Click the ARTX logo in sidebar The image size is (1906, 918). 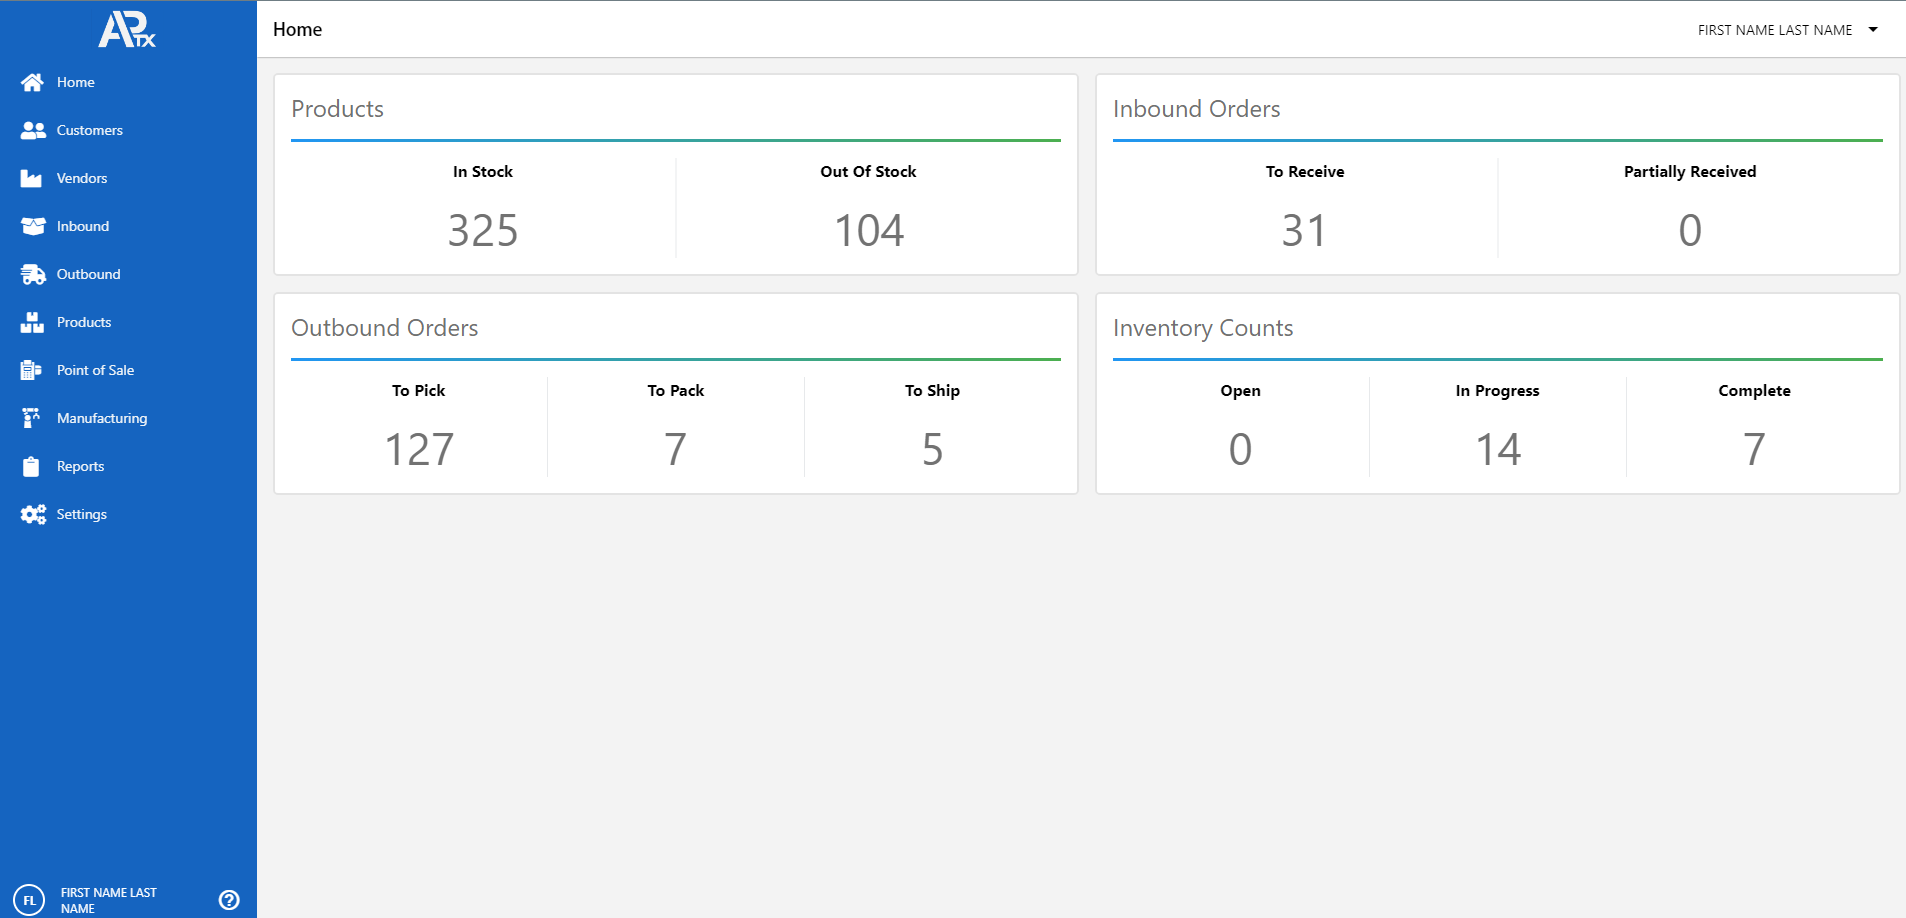[x=127, y=30]
